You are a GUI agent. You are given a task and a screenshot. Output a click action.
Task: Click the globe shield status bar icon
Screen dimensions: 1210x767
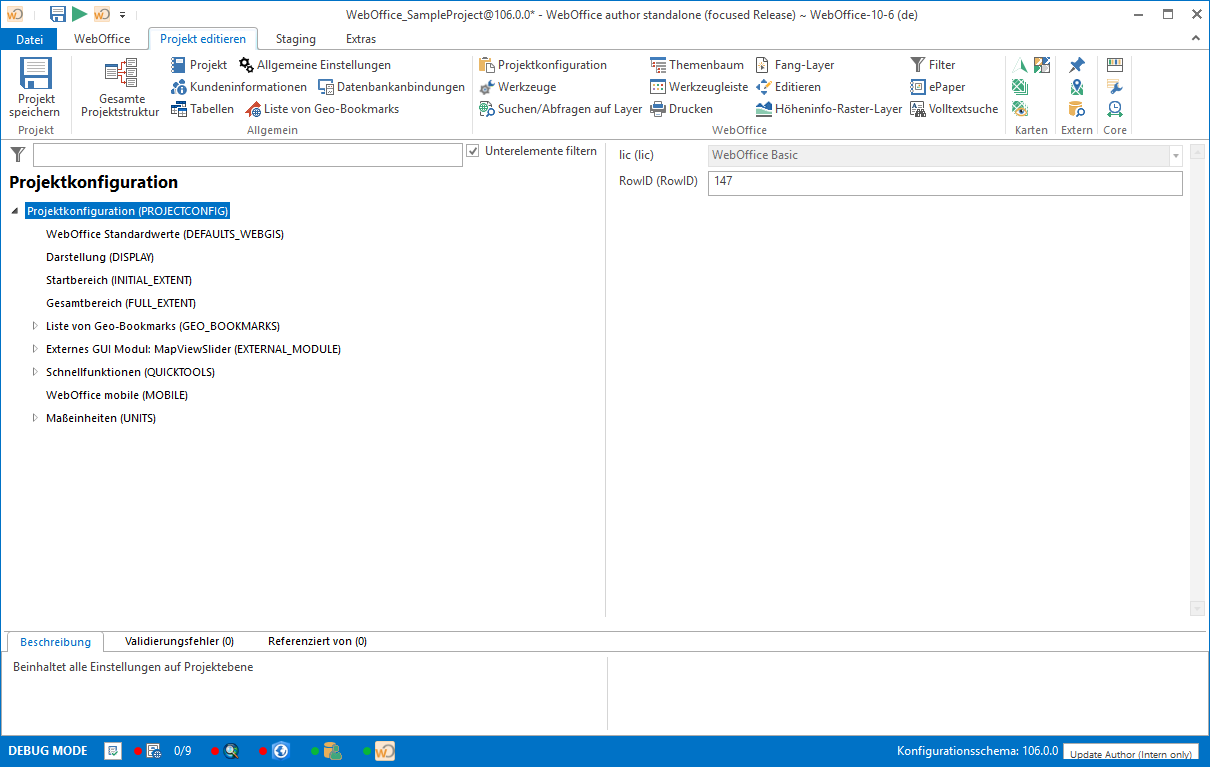click(281, 750)
